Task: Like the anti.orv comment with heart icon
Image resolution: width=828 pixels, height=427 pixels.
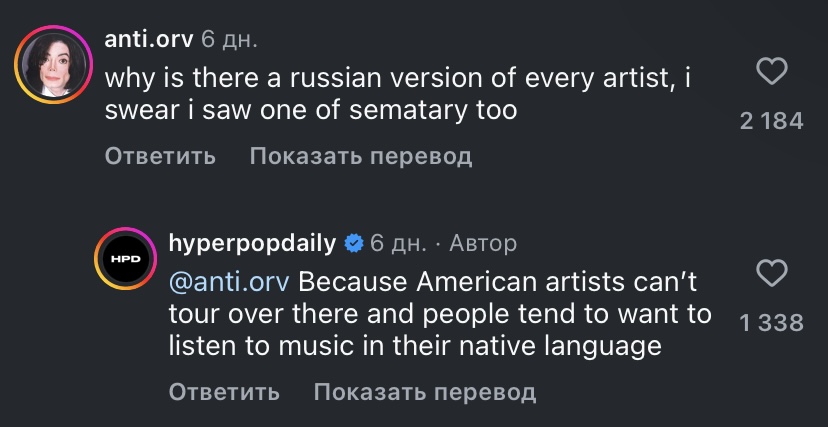Action: tap(771, 71)
